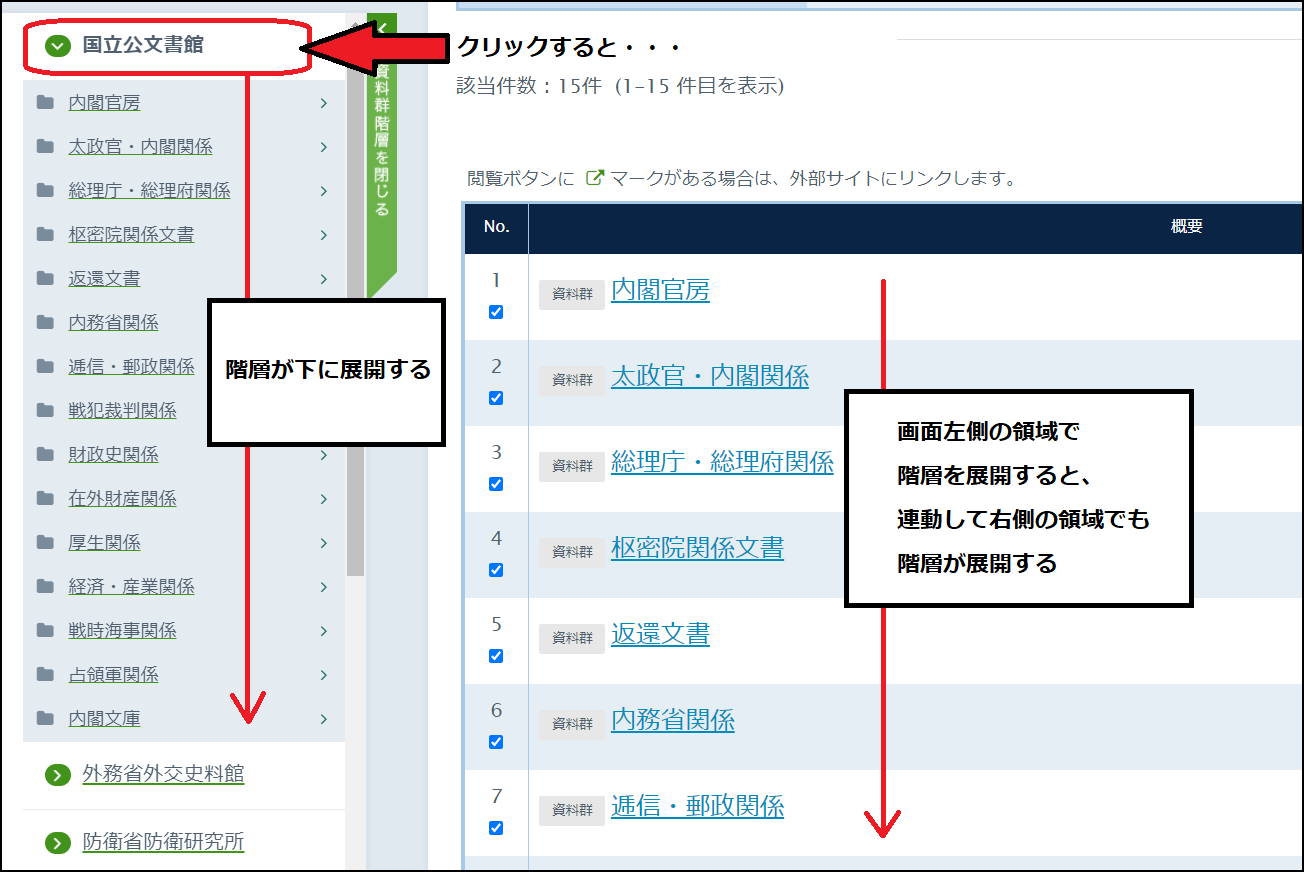Click the folder icon beside 占領軍関係
1304x872 pixels.
click(45, 674)
